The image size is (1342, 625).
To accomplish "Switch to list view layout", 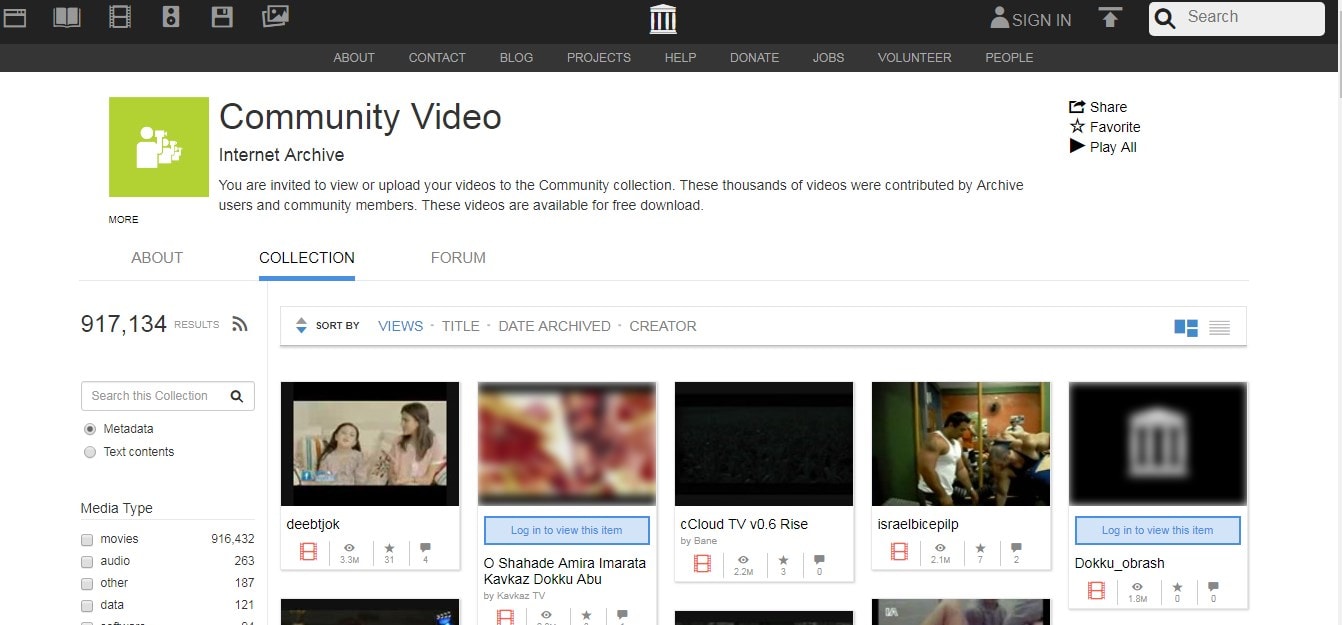I will 1219,327.
